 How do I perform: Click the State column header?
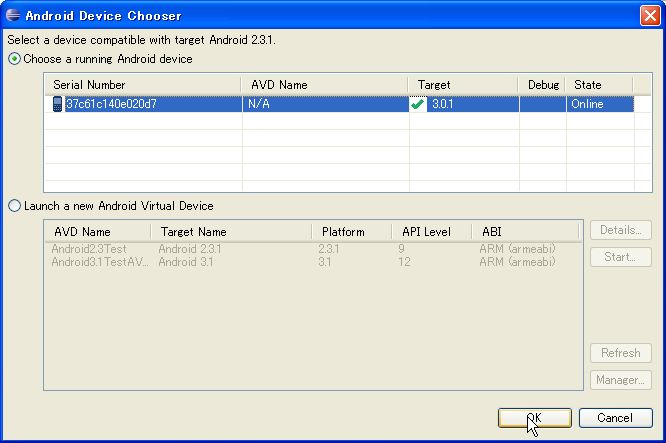pyautogui.click(x=600, y=85)
